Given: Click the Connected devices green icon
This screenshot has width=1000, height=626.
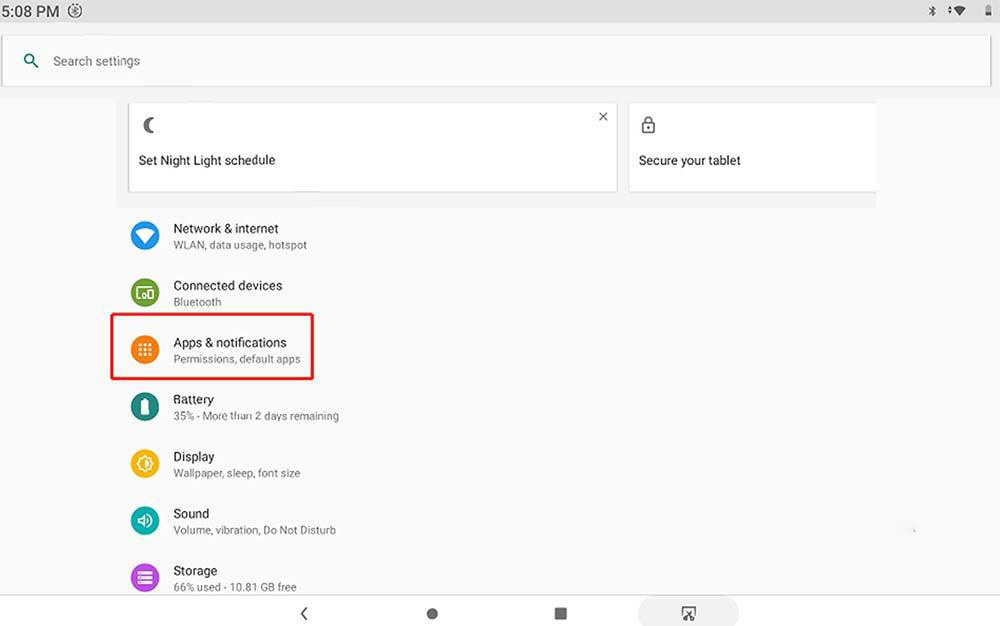Looking at the screenshot, I should pyautogui.click(x=145, y=293).
